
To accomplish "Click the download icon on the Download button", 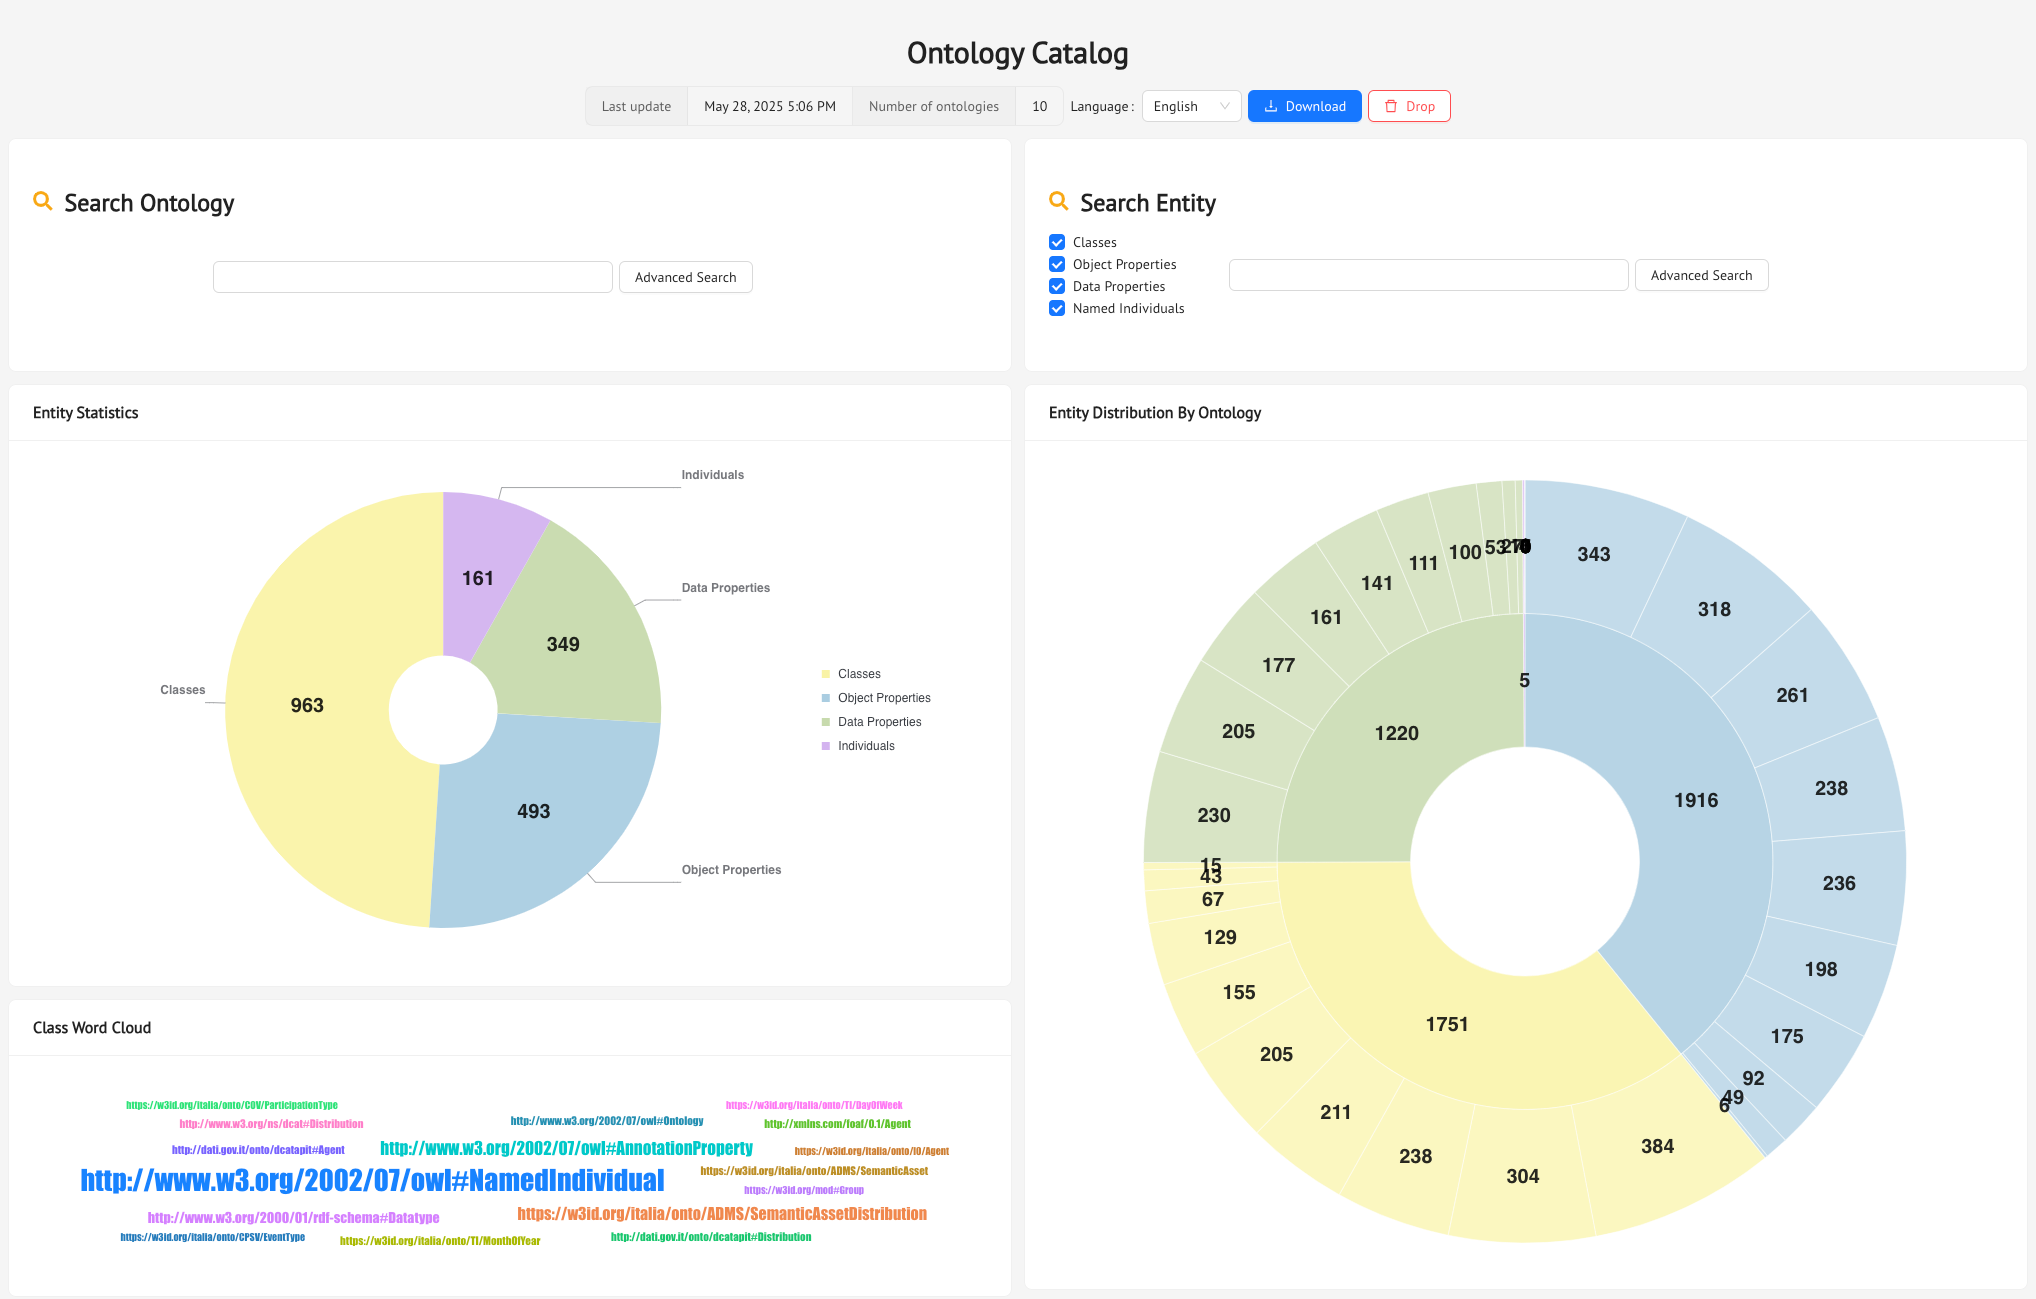I will pos(1271,106).
